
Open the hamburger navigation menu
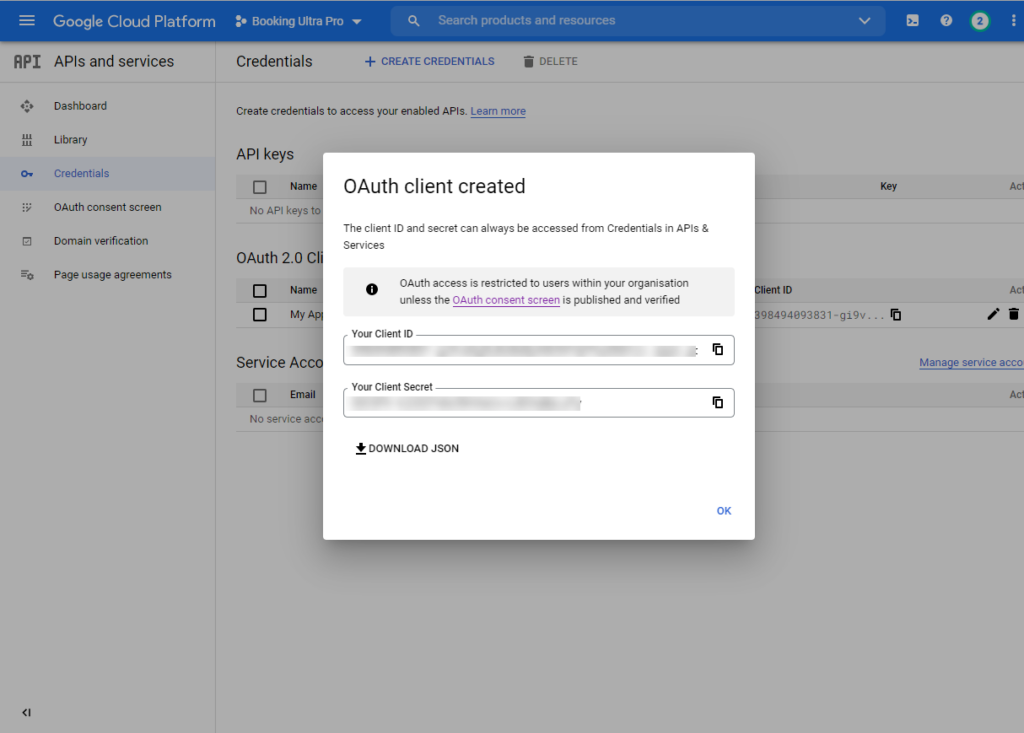[27, 20]
